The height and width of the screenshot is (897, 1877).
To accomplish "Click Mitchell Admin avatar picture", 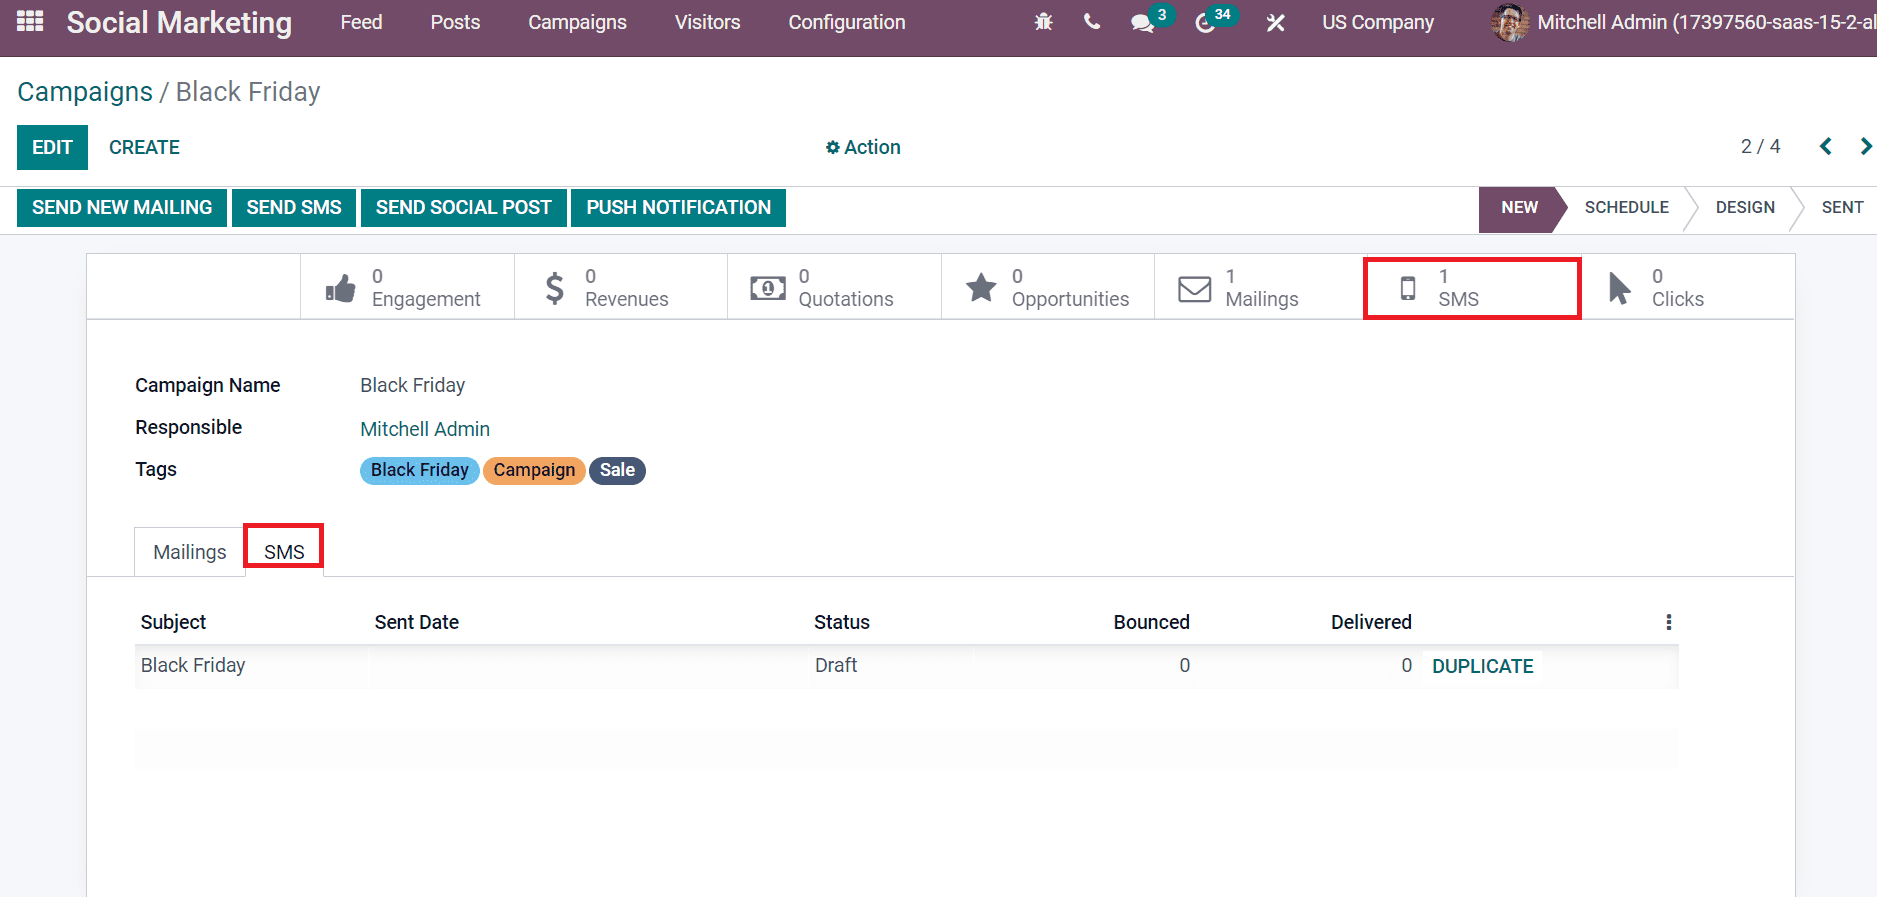I will coord(1509,22).
